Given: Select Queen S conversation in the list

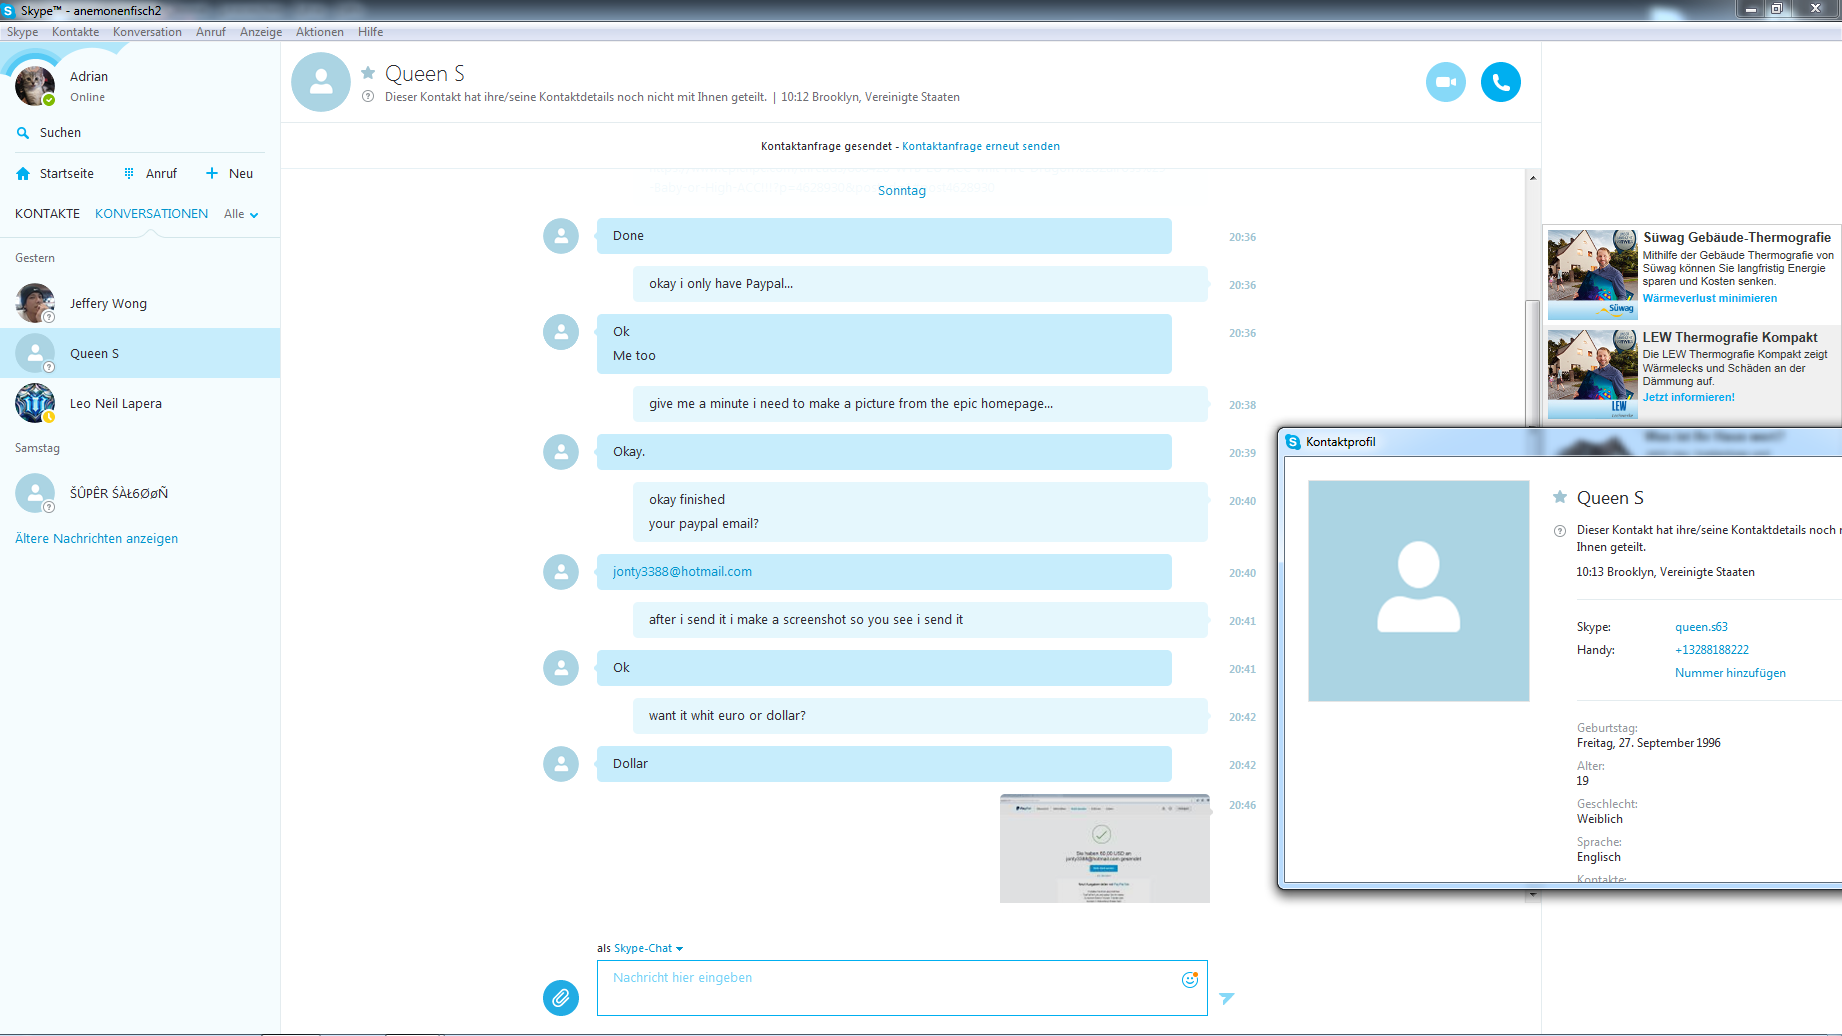Looking at the screenshot, I should 140,353.
